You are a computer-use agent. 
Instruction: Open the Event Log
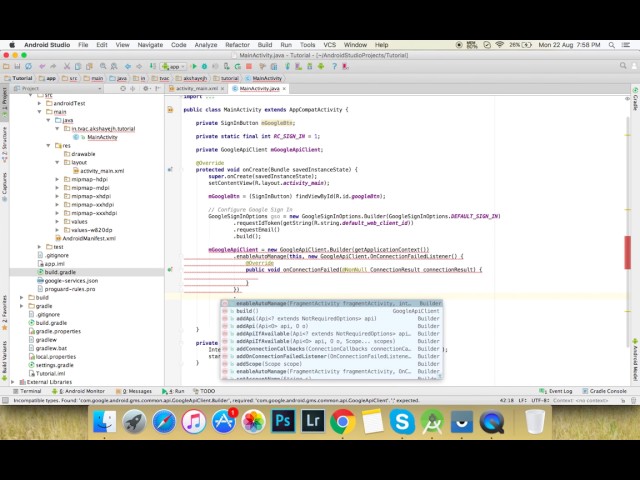[x=556, y=391]
